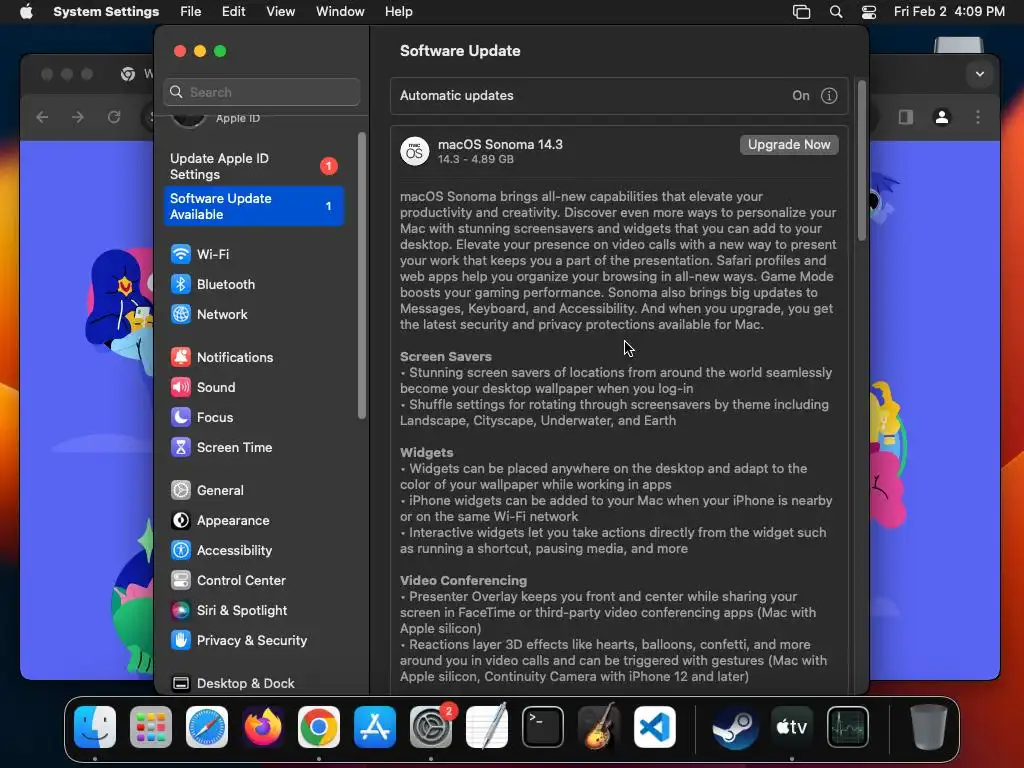Open Trash in the Dock

pyautogui.click(x=929, y=727)
